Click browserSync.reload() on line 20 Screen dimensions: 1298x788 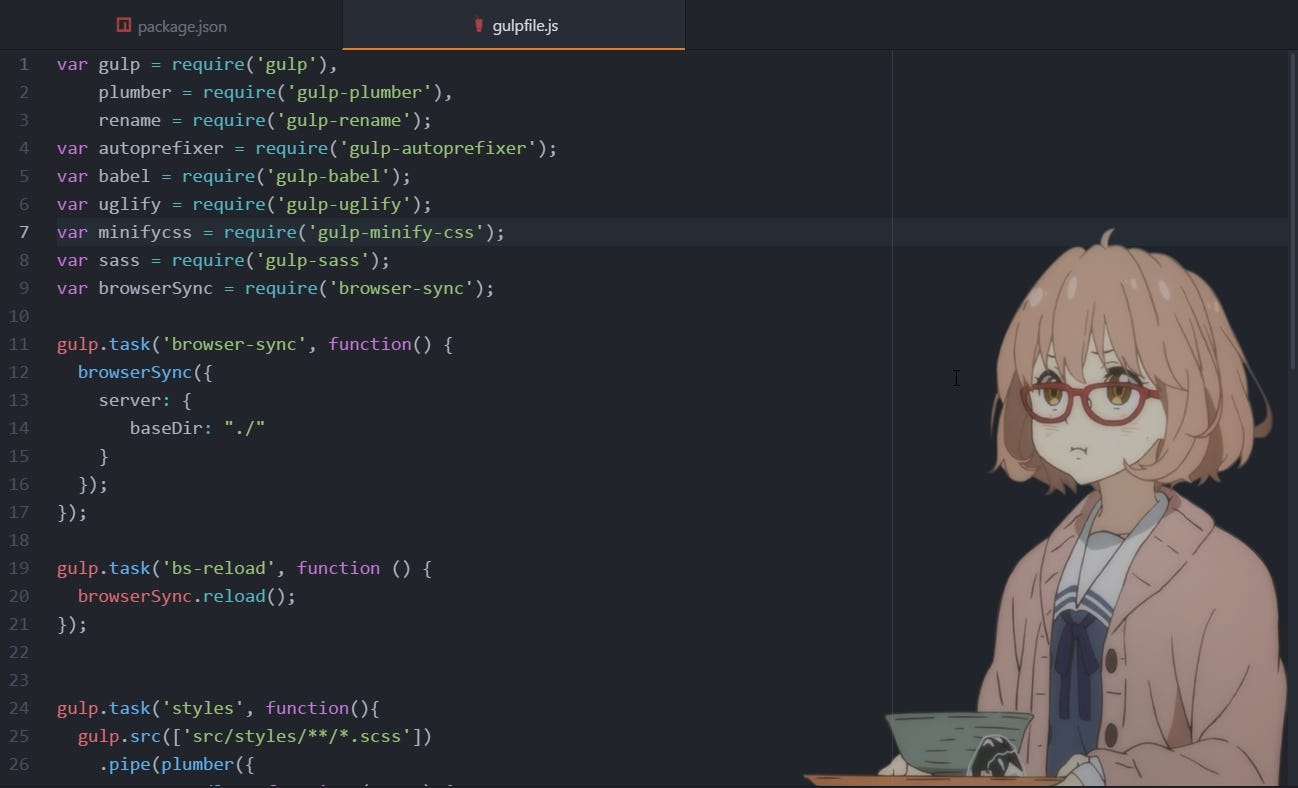pyautogui.click(x=187, y=596)
